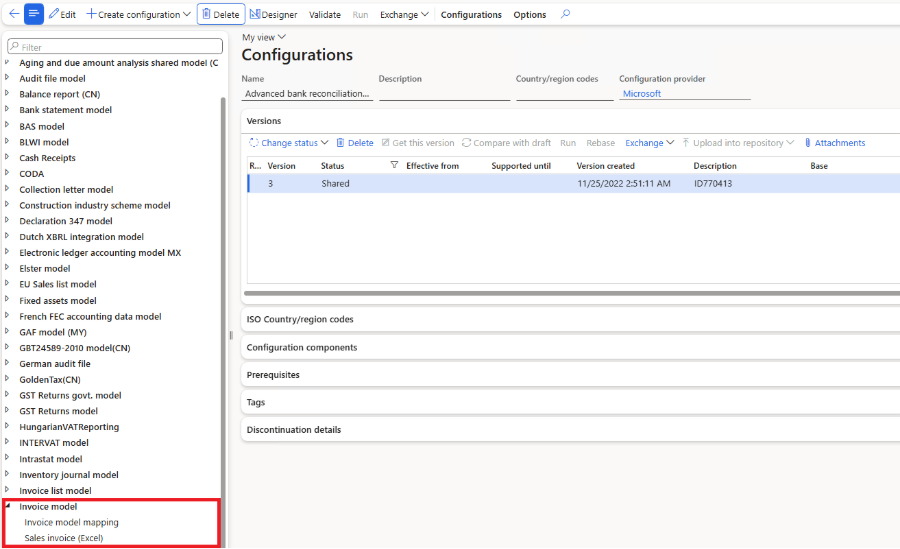This screenshot has height=549, width=900.
Task: Click the filter icon in Status column
Action: pos(394,166)
